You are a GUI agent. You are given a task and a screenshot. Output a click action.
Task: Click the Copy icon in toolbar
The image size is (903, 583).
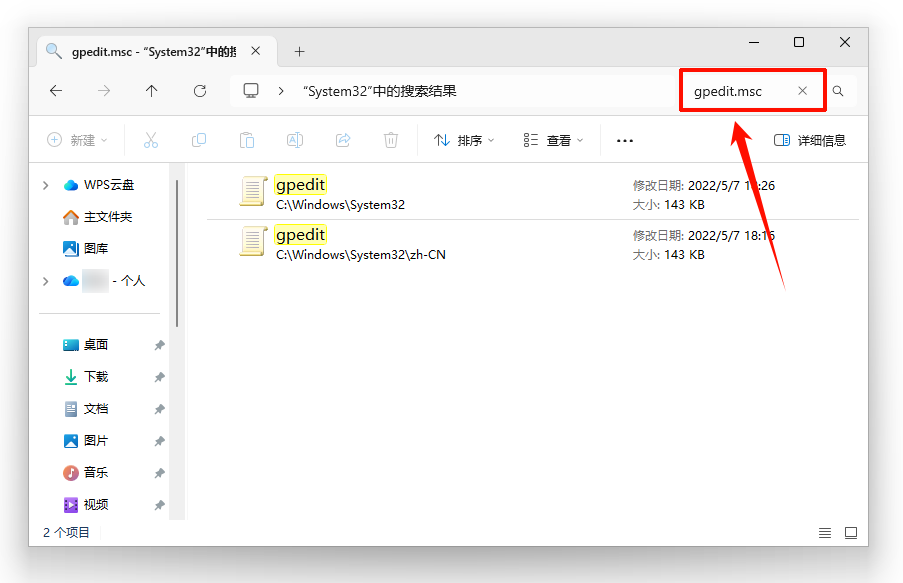[x=199, y=140]
